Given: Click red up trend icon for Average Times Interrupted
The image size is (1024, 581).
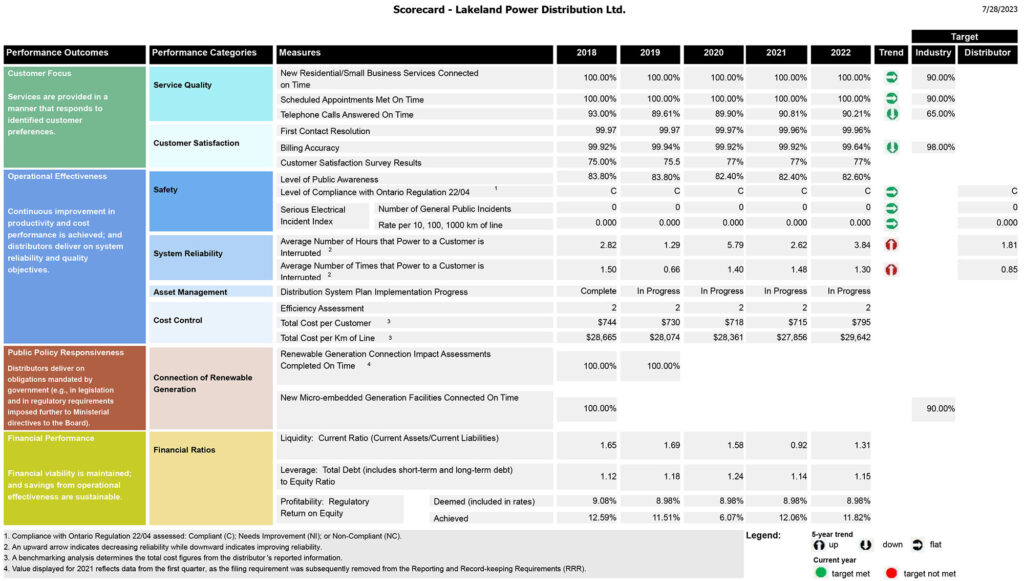Looking at the screenshot, I should tap(891, 269).
